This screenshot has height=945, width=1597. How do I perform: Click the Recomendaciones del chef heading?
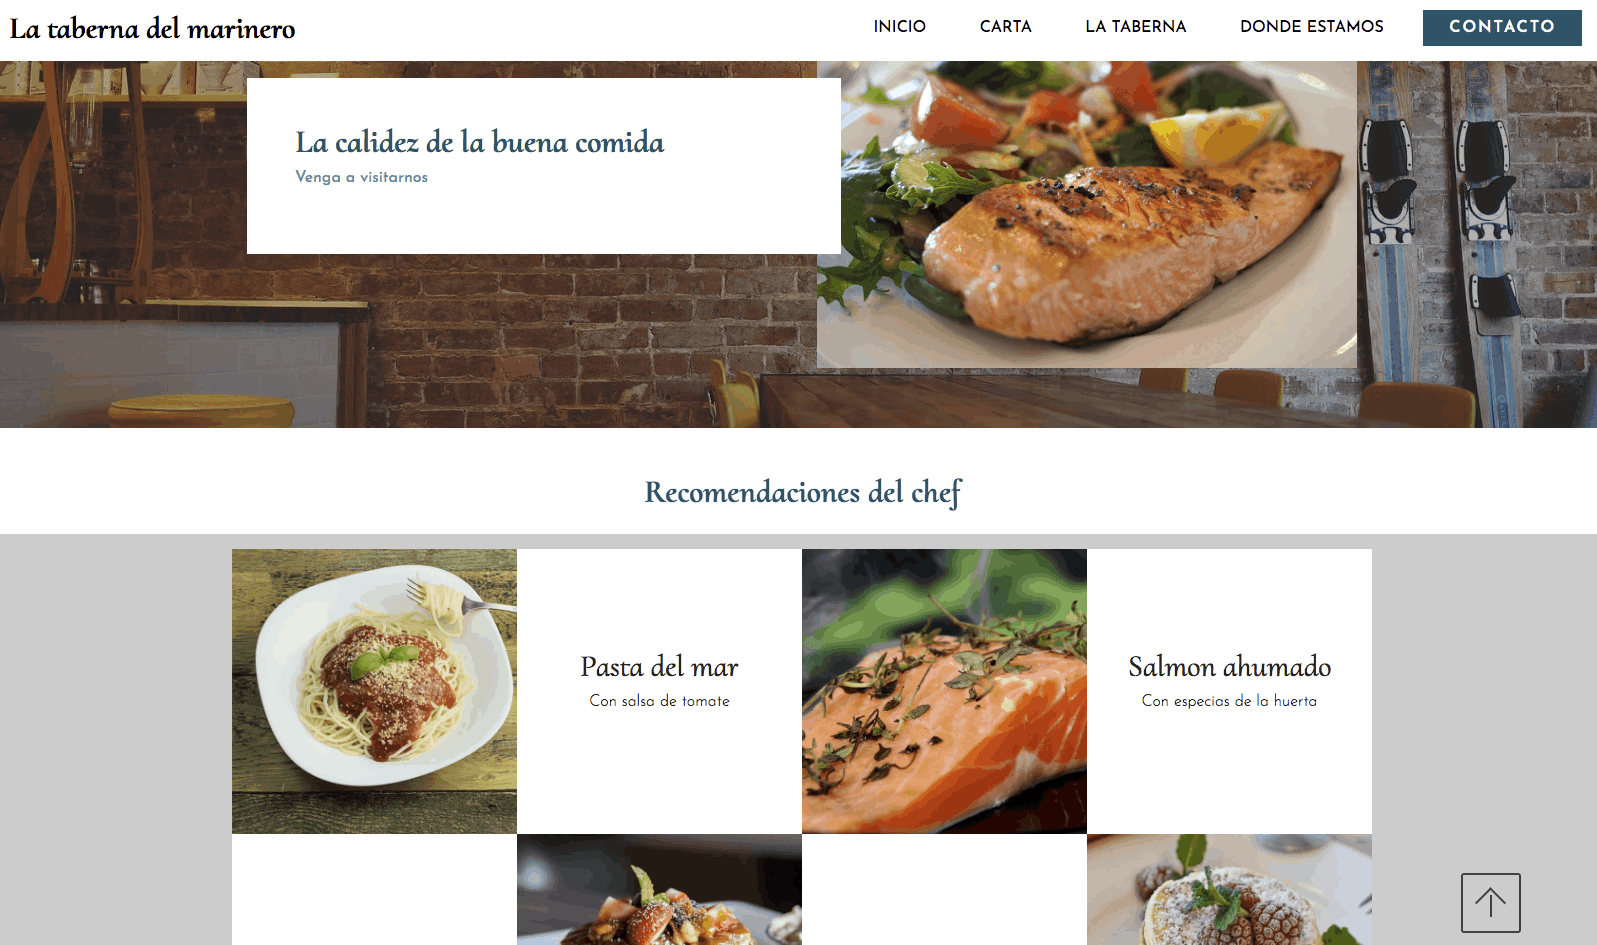click(803, 492)
